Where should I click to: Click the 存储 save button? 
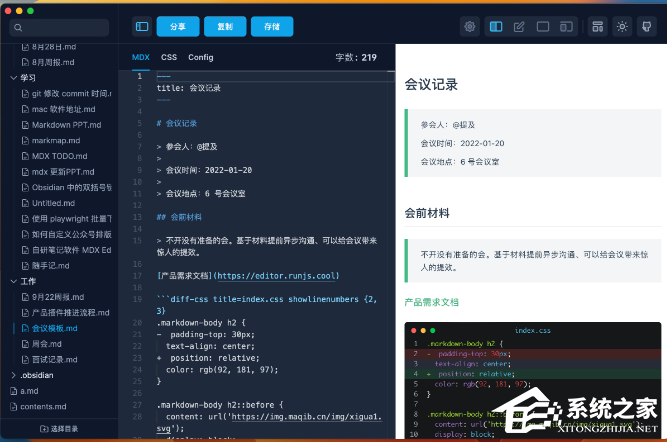coord(272,27)
